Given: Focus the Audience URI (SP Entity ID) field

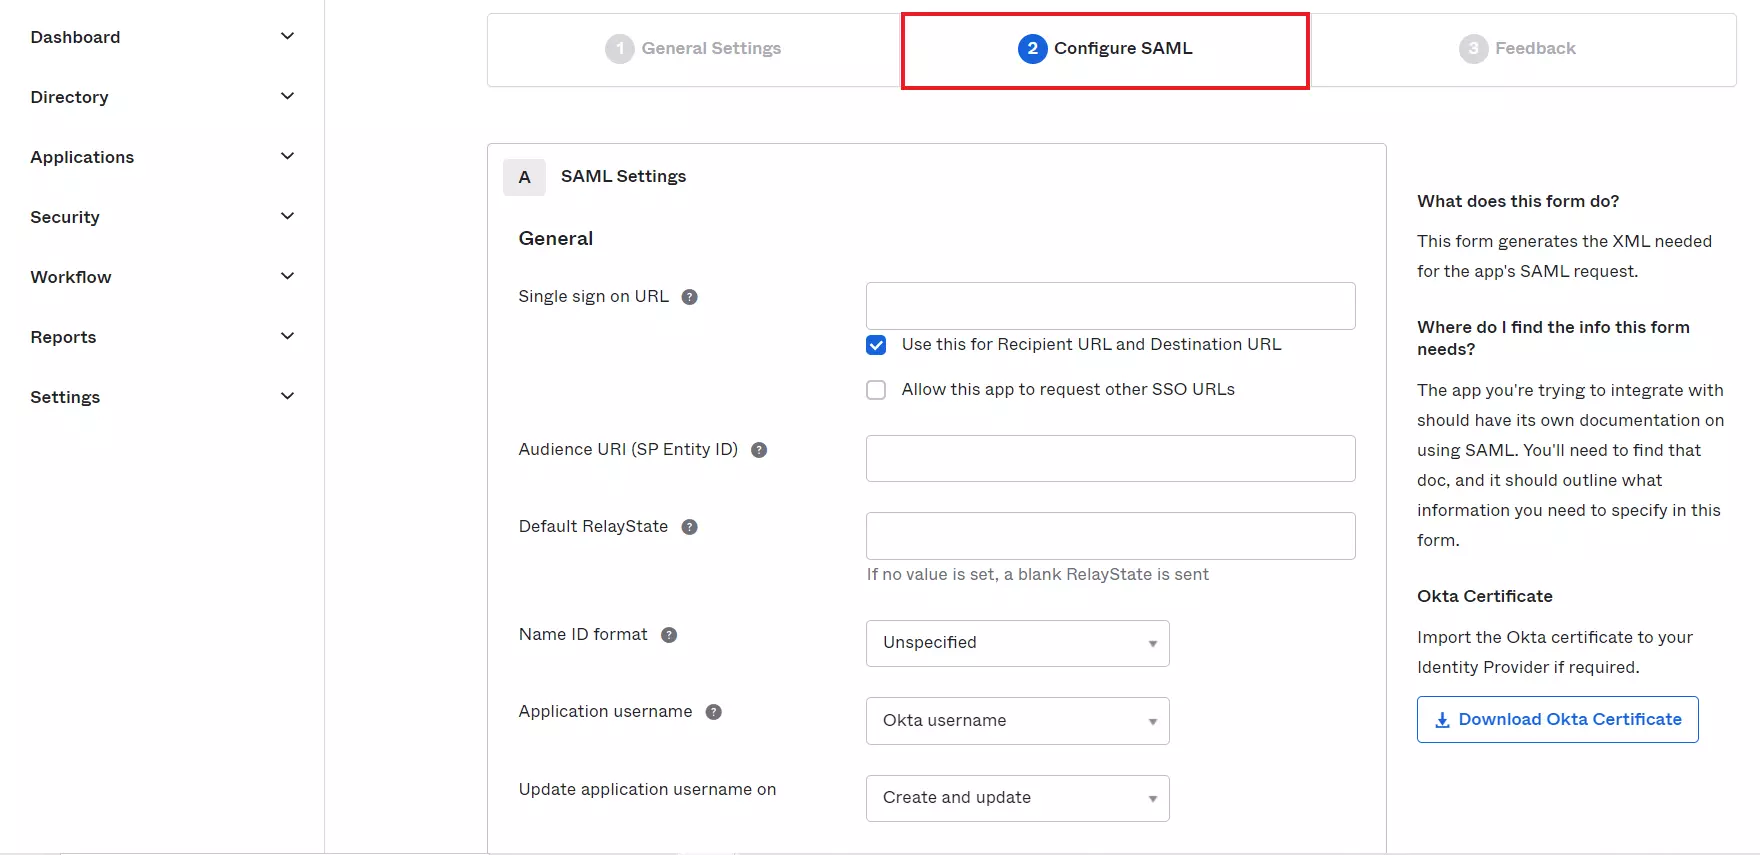Looking at the screenshot, I should pos(1110,458).
